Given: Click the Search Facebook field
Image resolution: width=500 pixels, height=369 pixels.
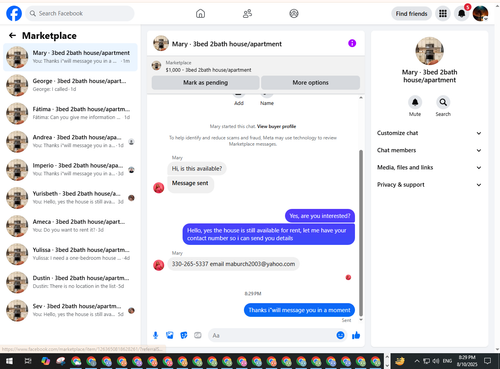Looking at the screenshot, I should [80, 13].
